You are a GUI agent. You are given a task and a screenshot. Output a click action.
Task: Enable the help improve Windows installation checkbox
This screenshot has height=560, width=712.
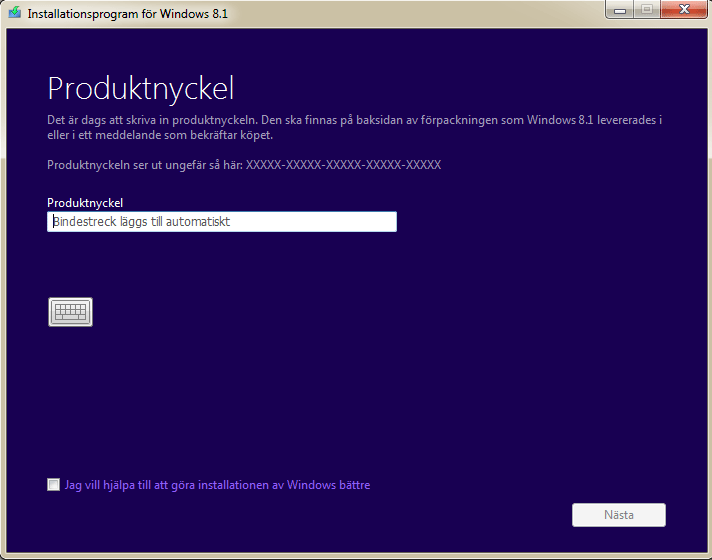[53, 485]
